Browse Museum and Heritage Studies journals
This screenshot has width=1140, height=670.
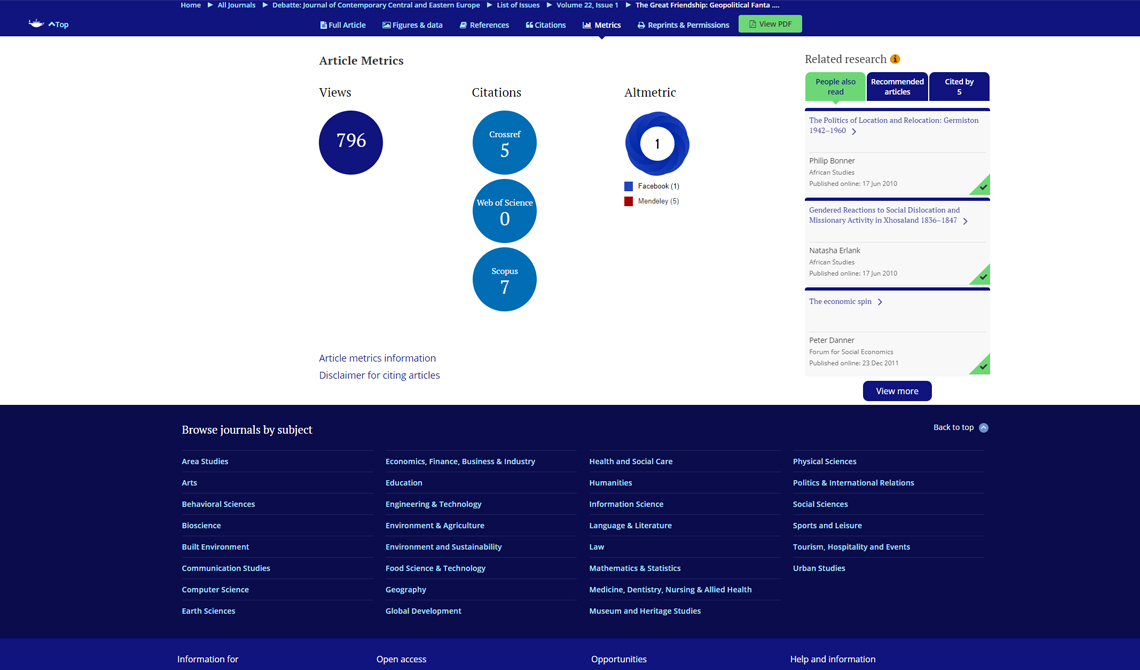tap(645, 611)
